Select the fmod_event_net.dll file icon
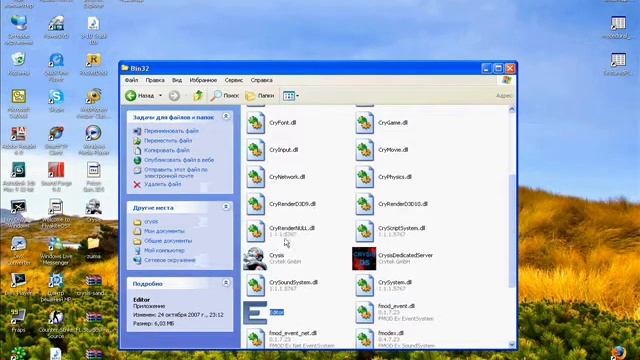This screenshot has height=360, width=640. pos(256,339)
